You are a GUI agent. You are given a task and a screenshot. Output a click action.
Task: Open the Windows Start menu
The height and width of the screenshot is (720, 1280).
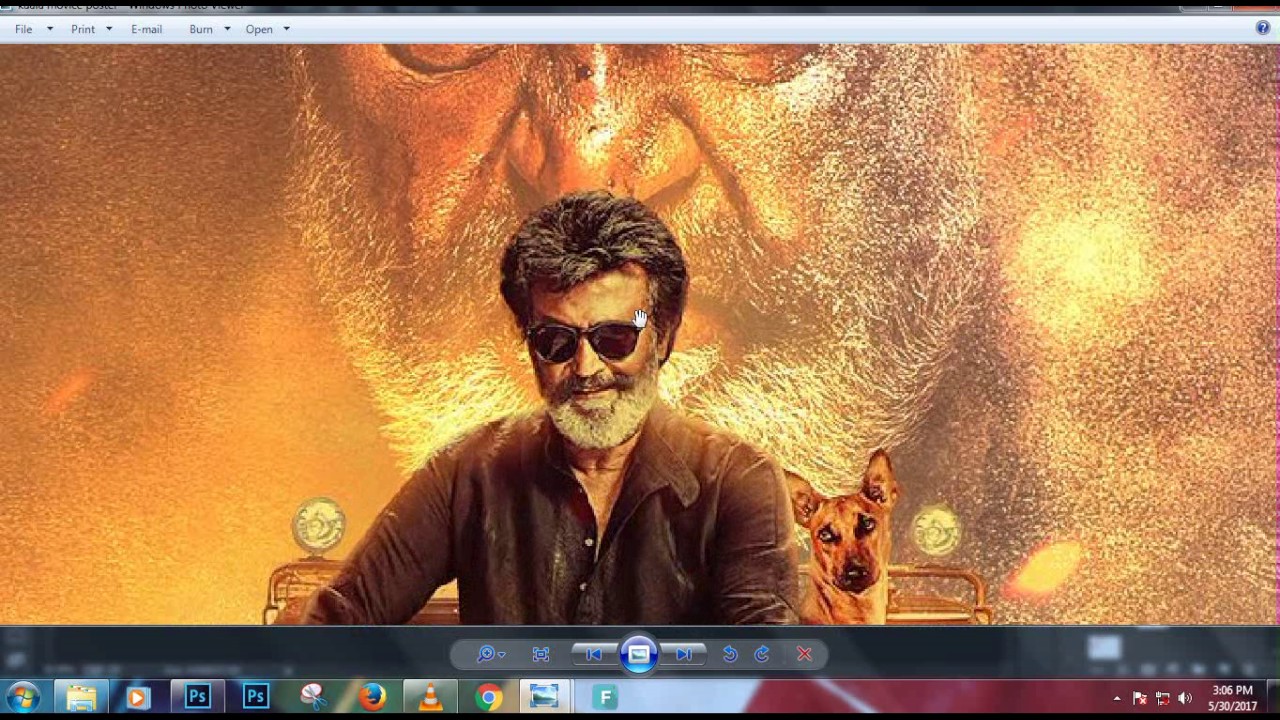tap(23, 697)
